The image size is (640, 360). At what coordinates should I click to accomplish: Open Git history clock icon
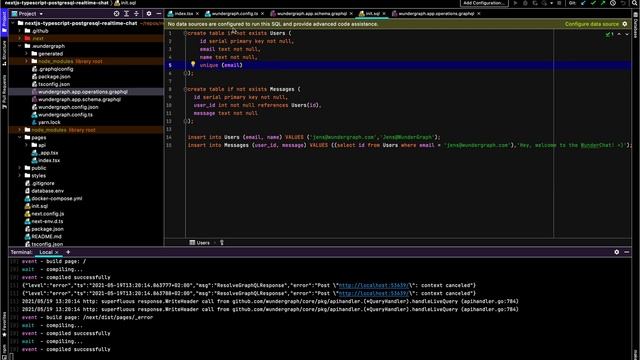point(613,3)
